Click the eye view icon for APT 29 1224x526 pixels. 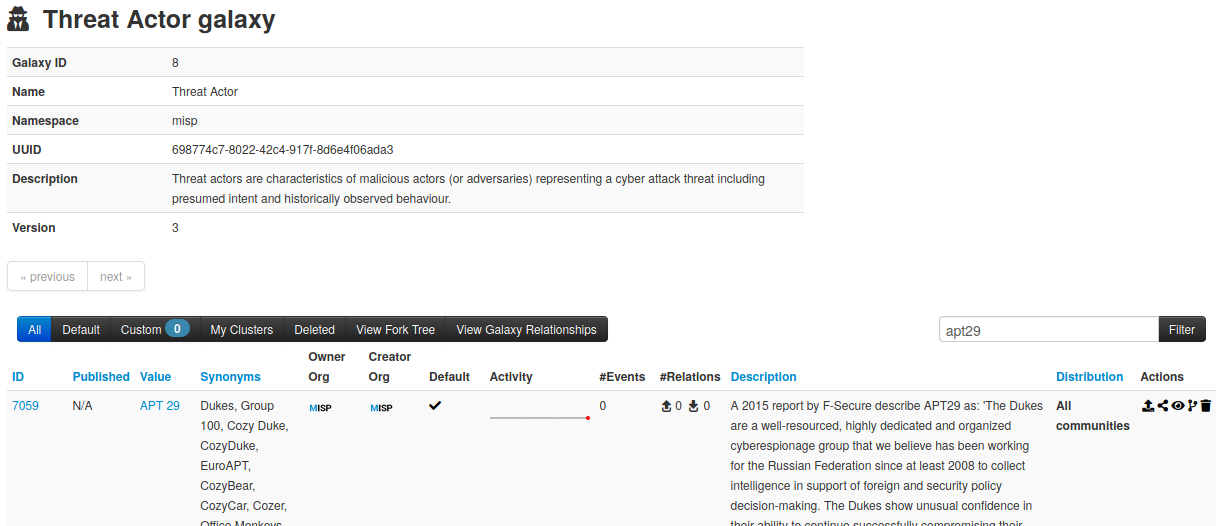(x=1178, y=406)
